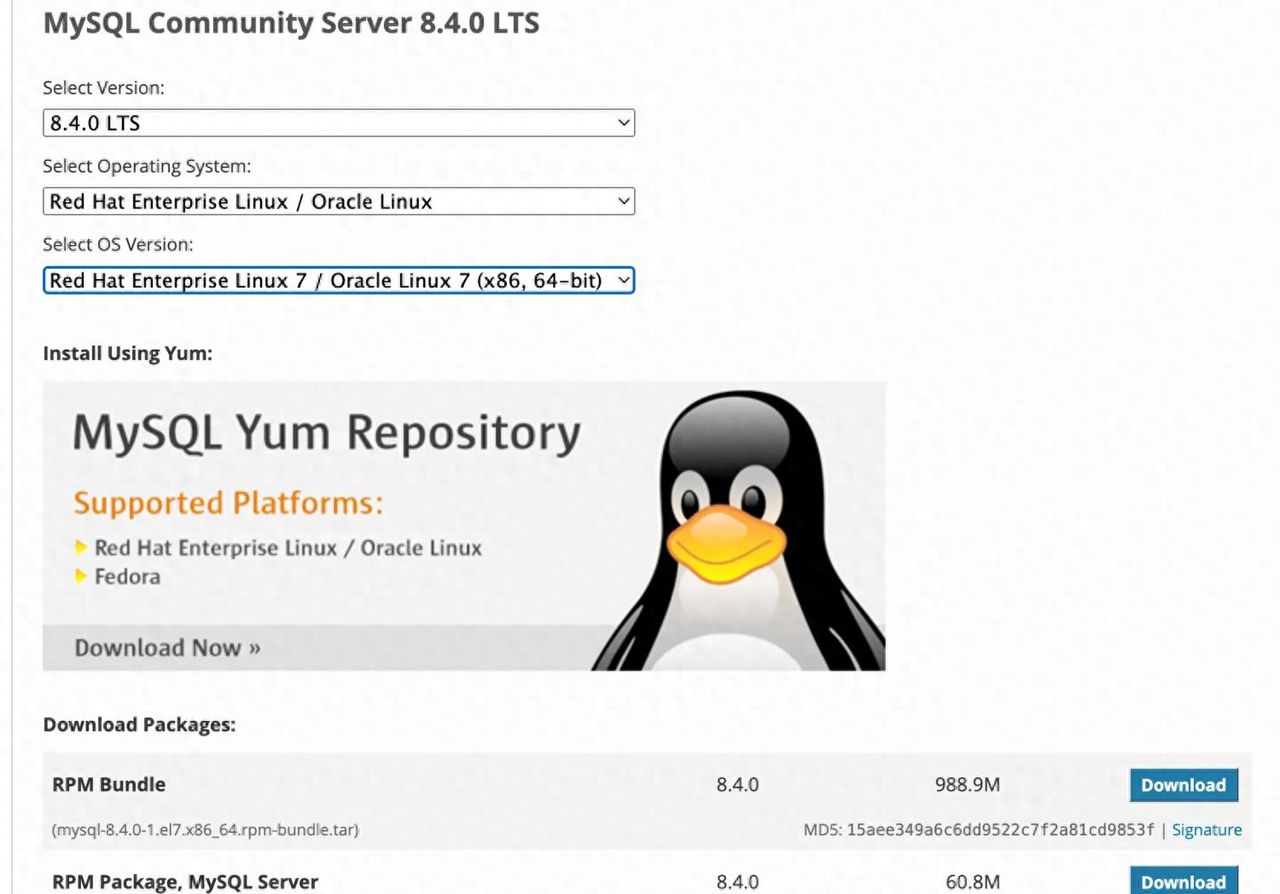Image resolution: width=1280 pixels, height=894 pixels.
Task: Click the Install Using Yum heading
Action: click(x=127, y=353)
